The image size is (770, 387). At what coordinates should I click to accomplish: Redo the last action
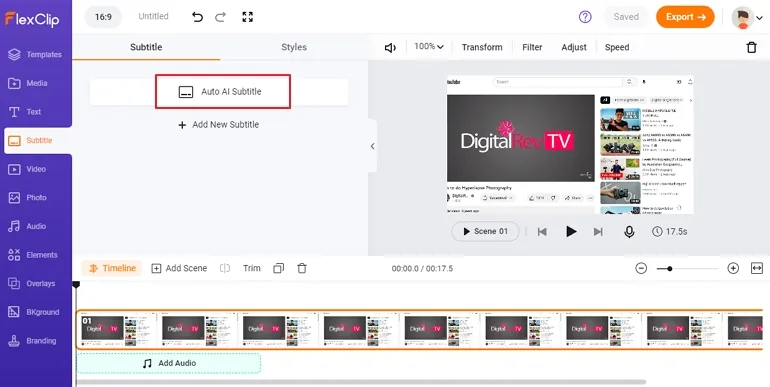point(220,17)
